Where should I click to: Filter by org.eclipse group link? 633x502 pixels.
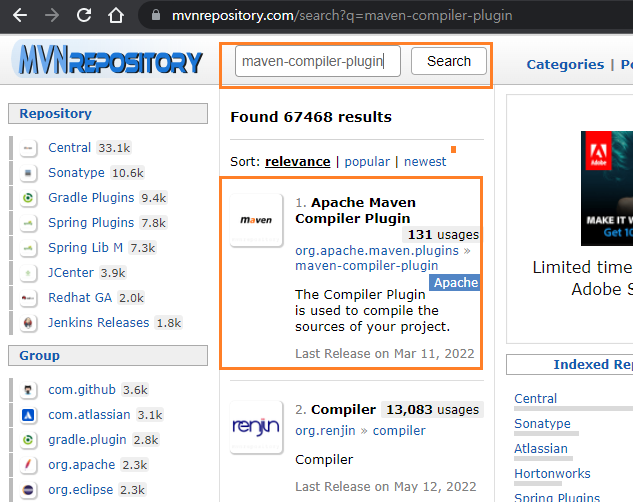(x=80, y=490)
